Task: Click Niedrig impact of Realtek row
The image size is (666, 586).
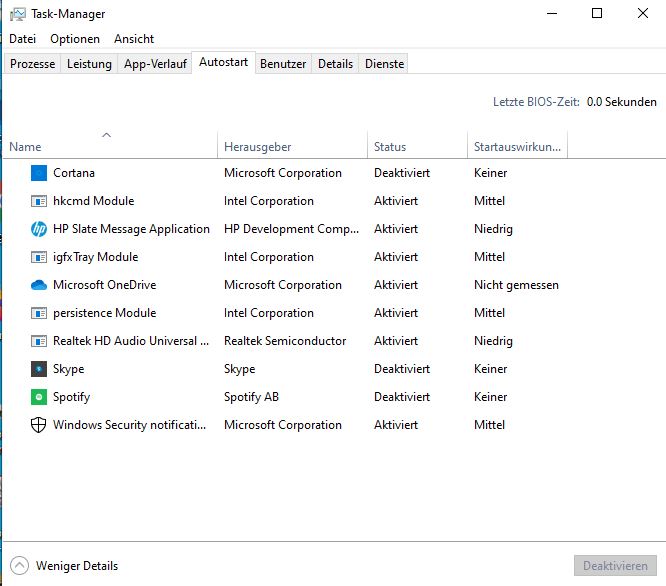Action: [x=493, y=341]
